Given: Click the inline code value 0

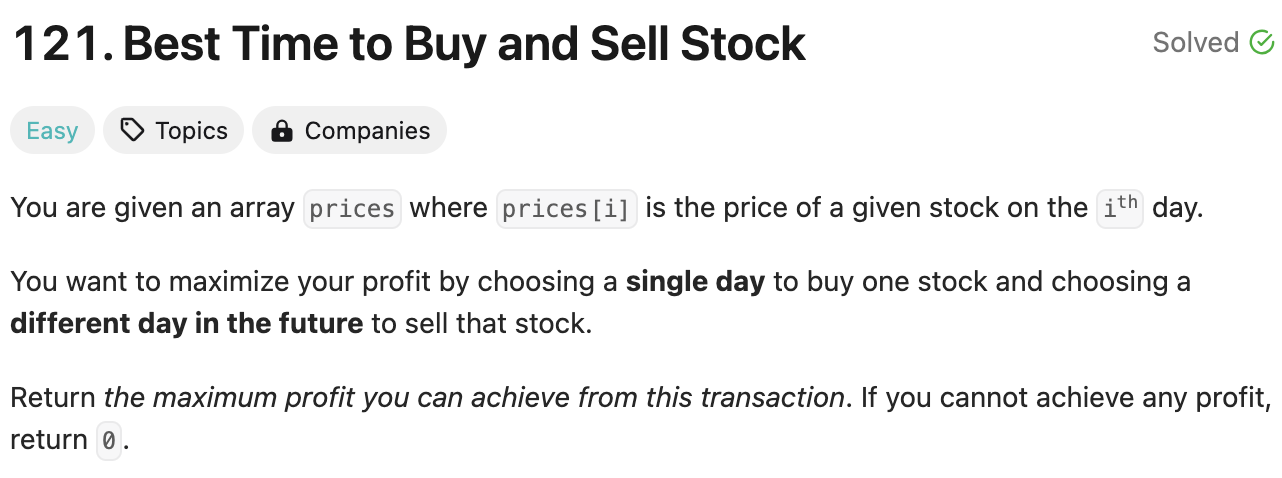Looking at the screenshot, I should pyautogui.click(x=108, y=440).
